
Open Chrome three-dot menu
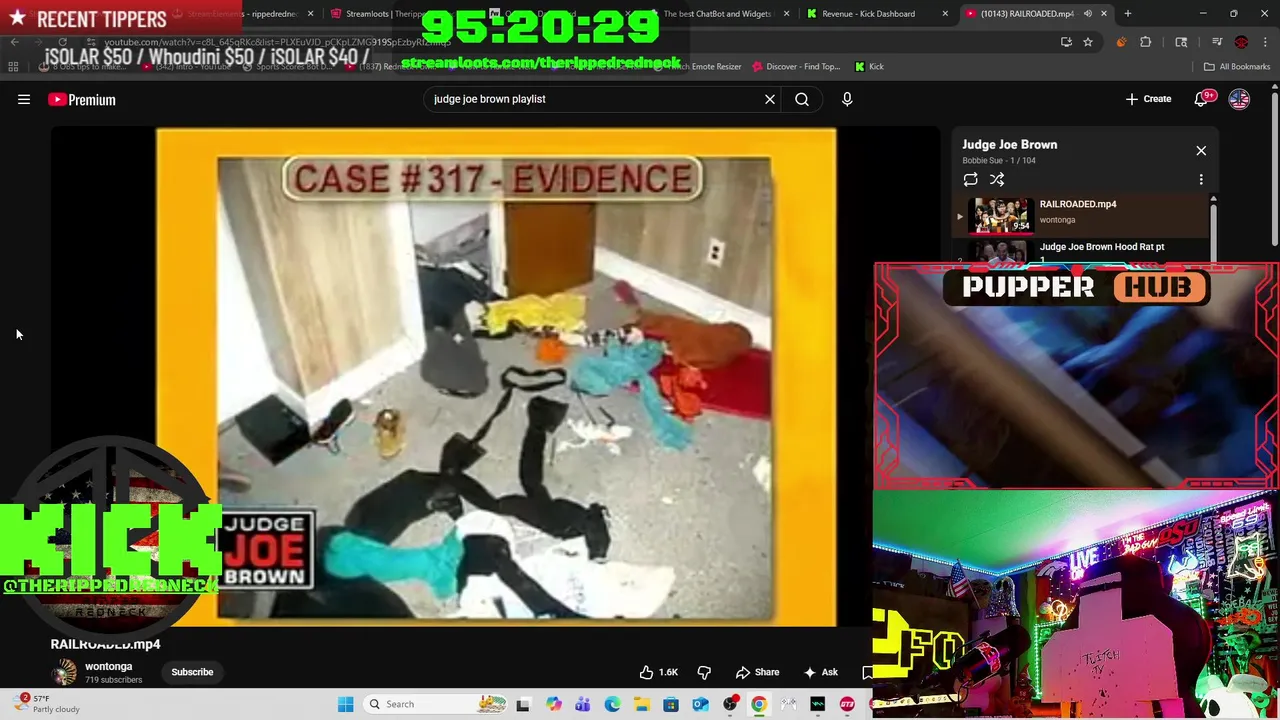1265,42
